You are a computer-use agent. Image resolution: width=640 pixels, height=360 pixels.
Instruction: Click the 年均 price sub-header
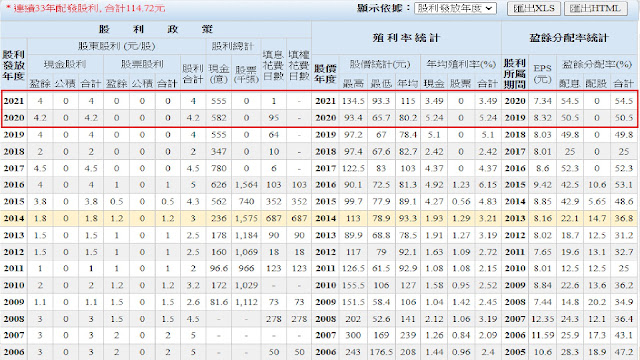click(407, 84)
